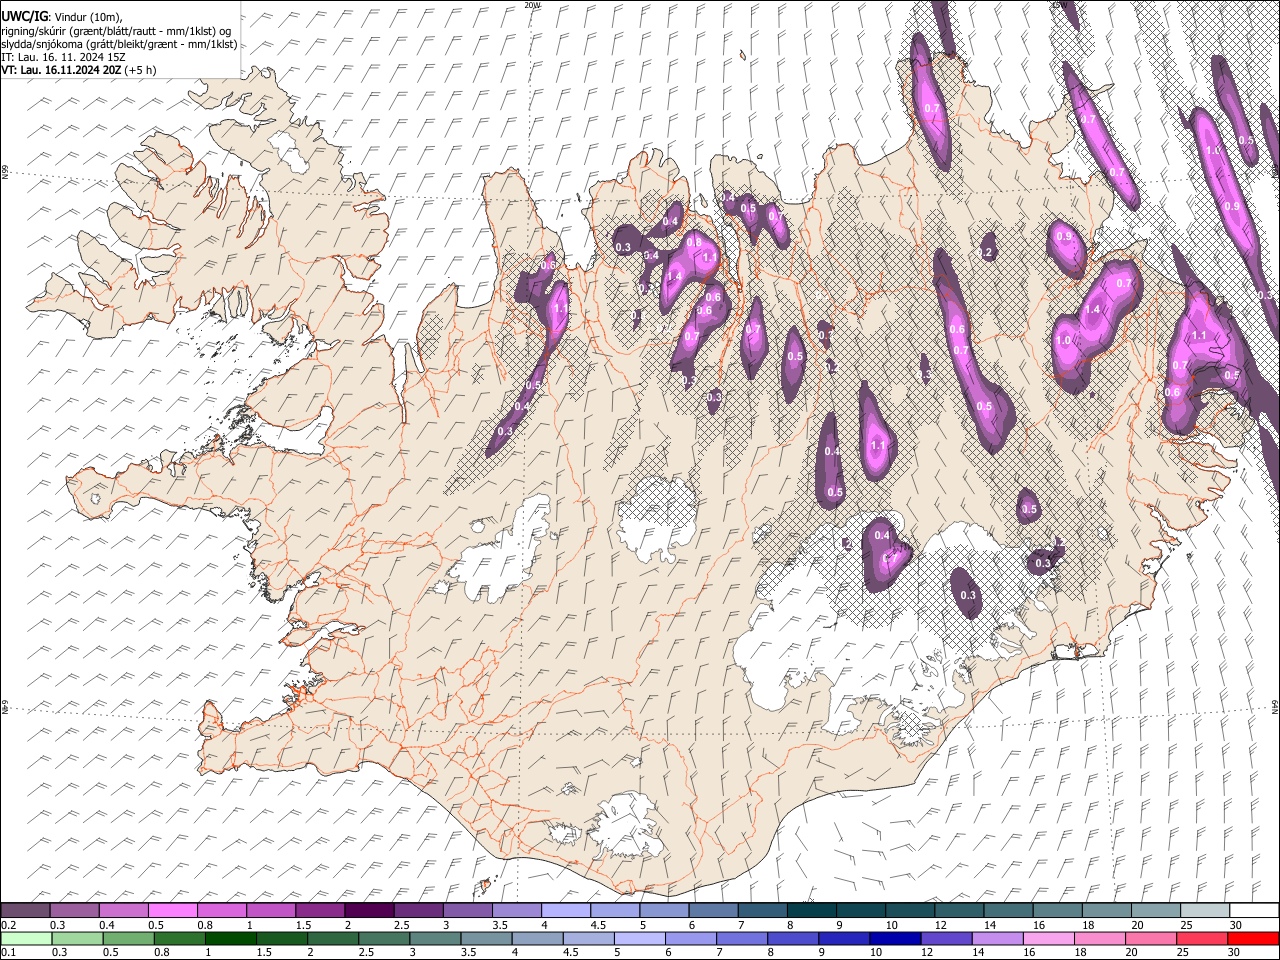Choose the 1.5 purple snow-scale swatch
Screen dimensions: 1280x960
(319, 911)
